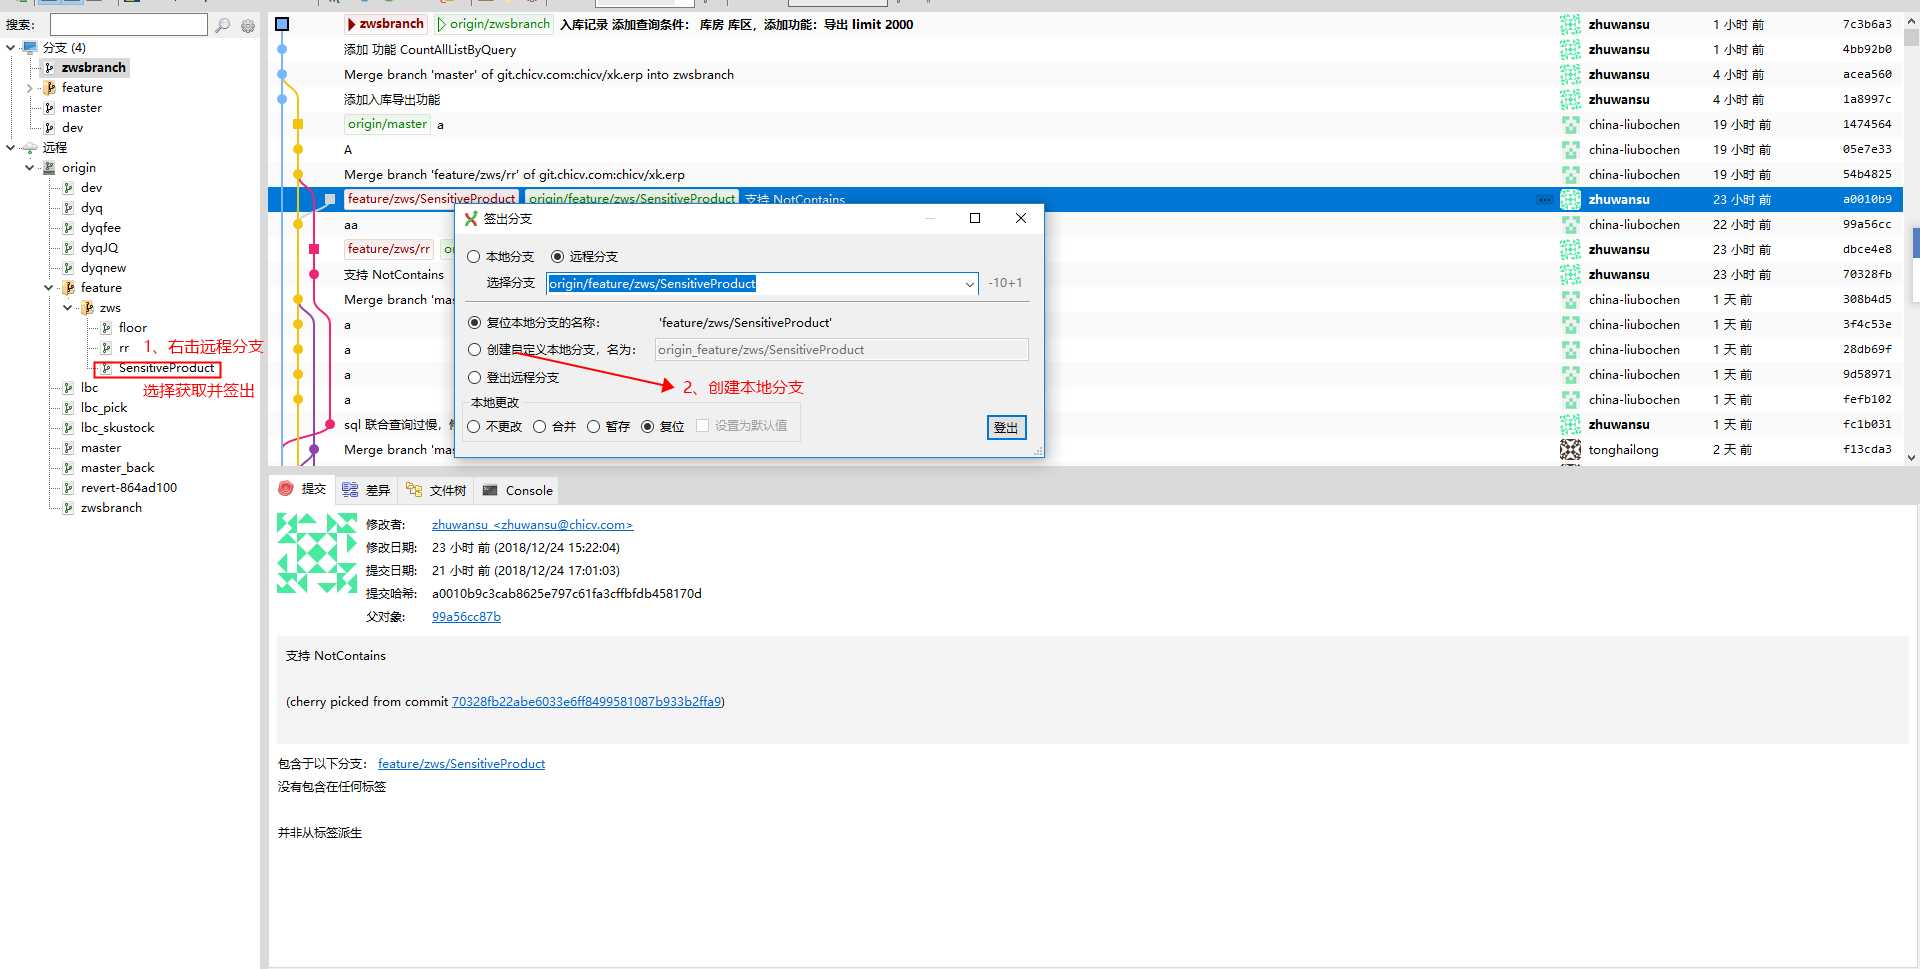1920x969 pixels.
Task: Click the 签出 checkout button
Action: [x=1006, y=427]
